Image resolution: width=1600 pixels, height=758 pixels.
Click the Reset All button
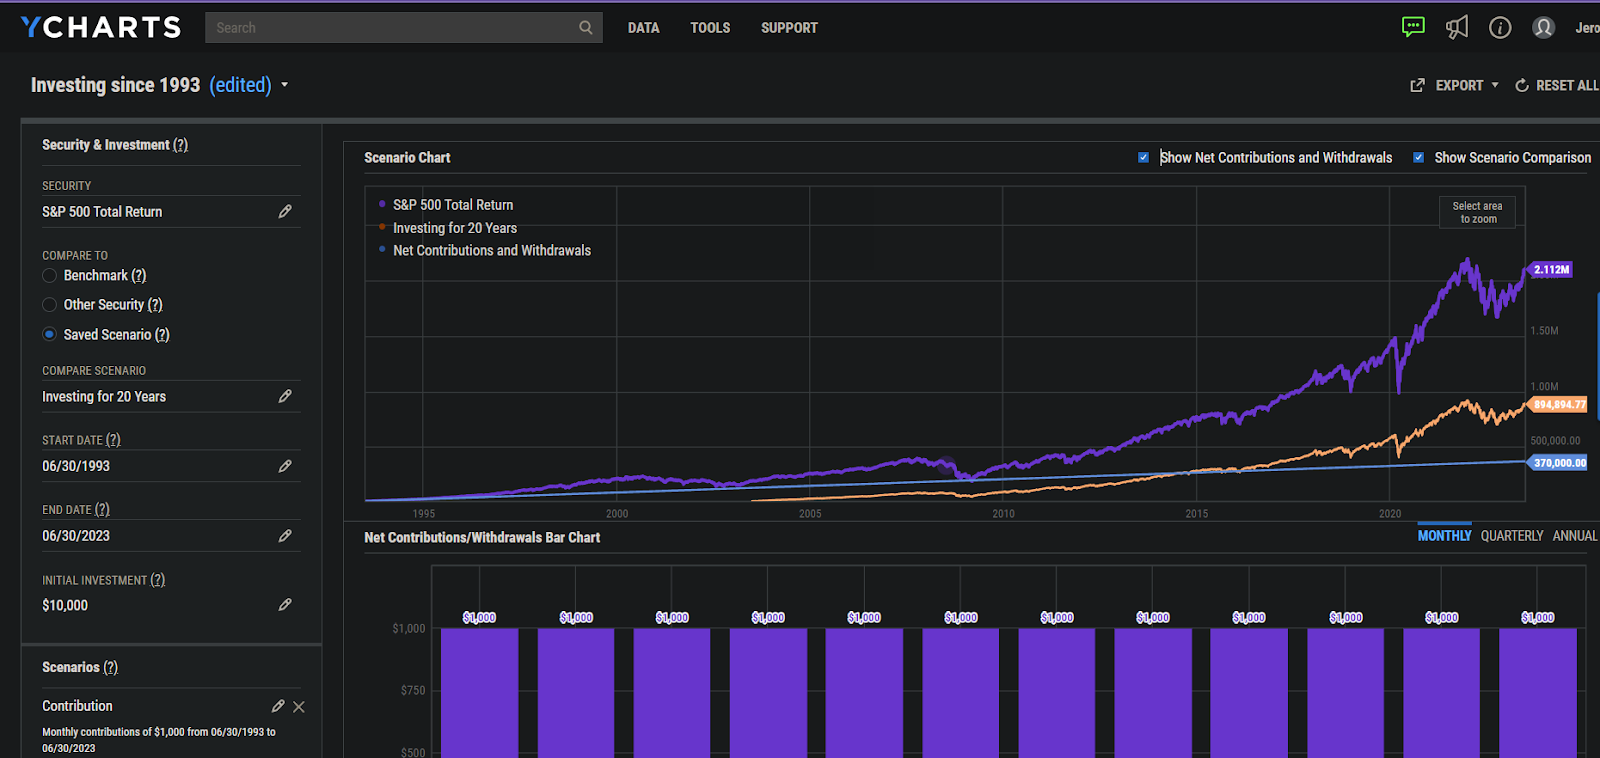click(1557, 85)
